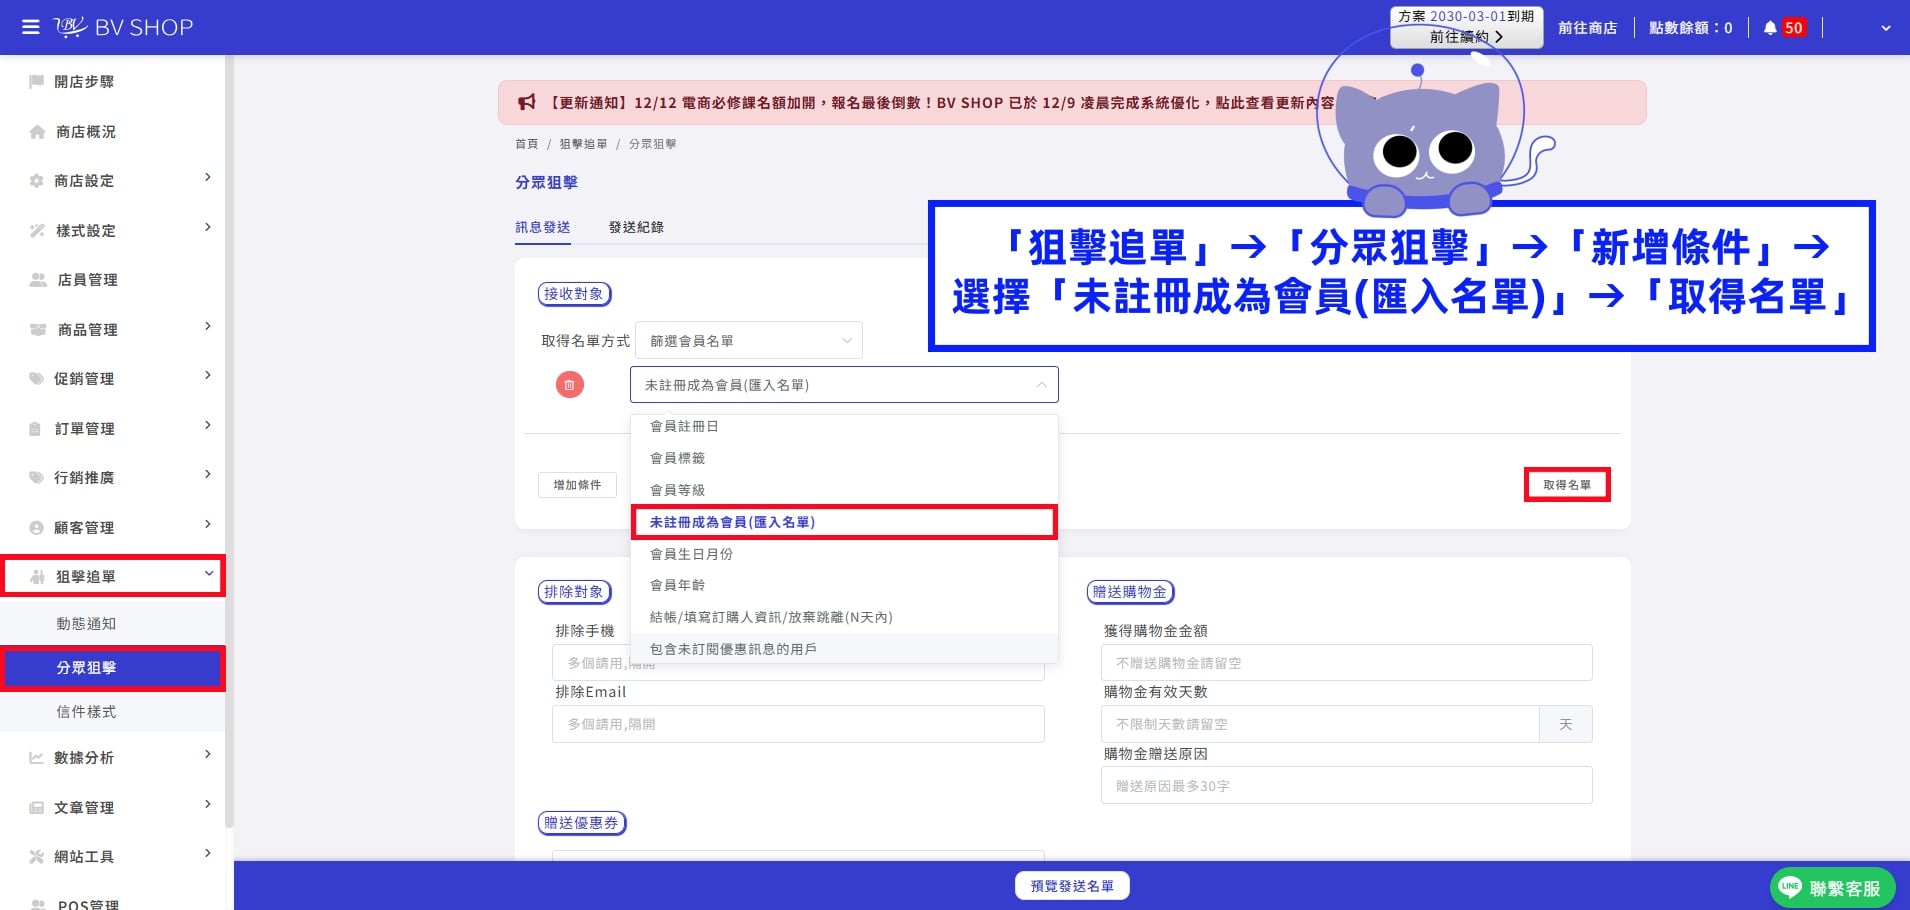Delete the condition with the red trash icon

tap(570, 385)
